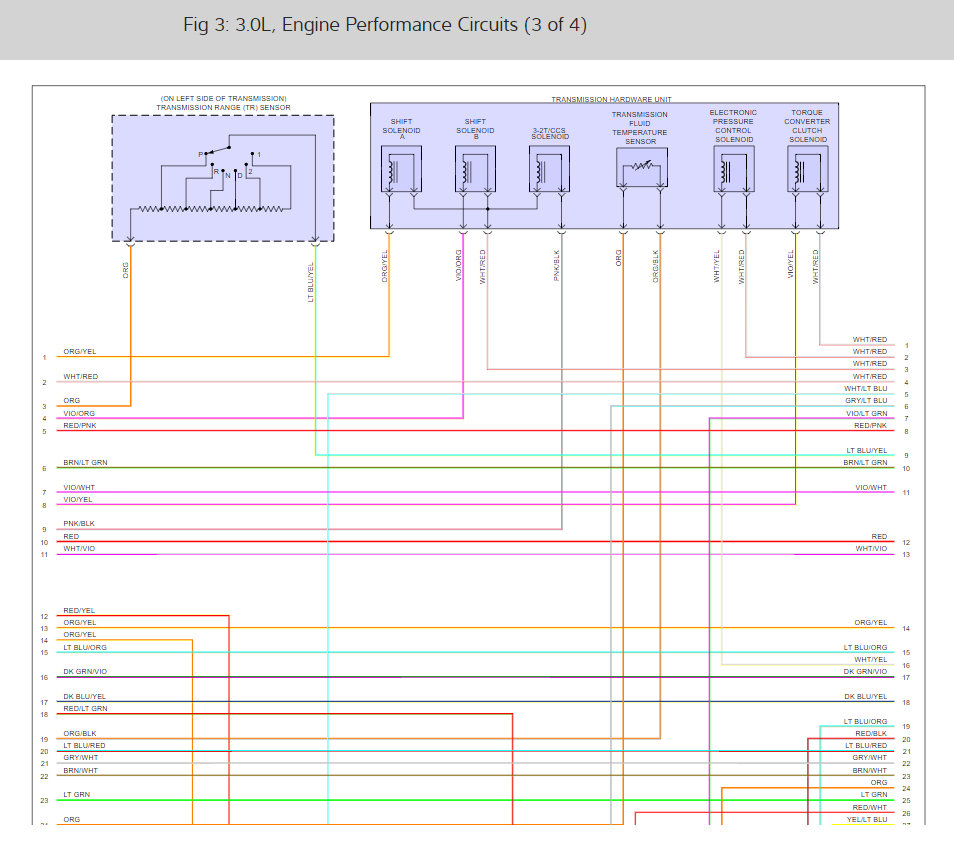The width and height of the screenshot is (954, 842).
Task: Click the 'ELECTRONIC PRESSURE CONTROL SOLENOID' label
Action: click(x=733, y=126)
